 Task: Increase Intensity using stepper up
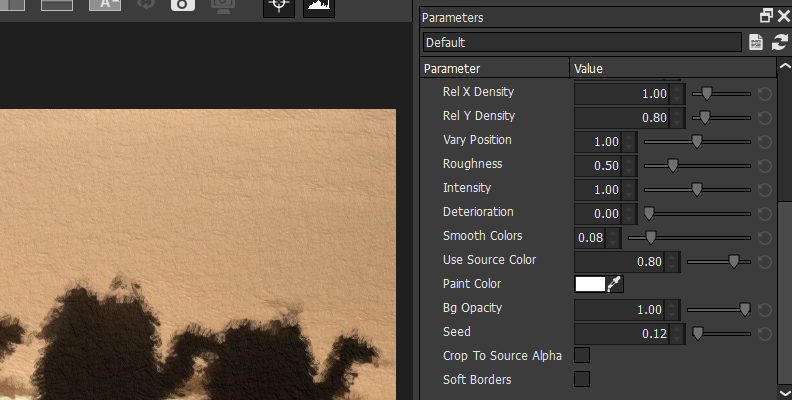[x=629, y=185]
